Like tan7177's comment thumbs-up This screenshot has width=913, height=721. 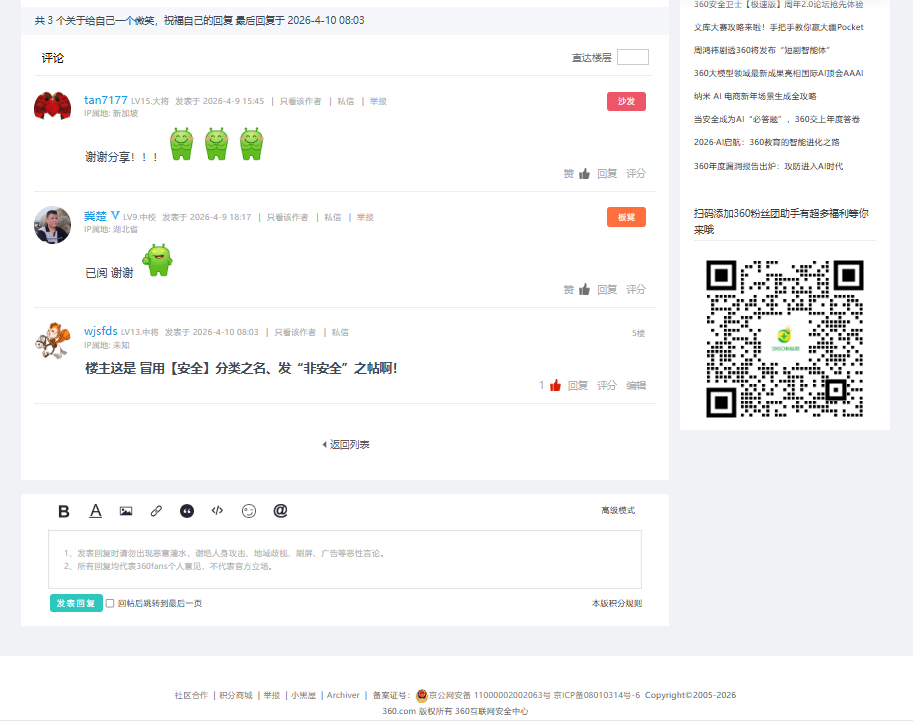(x=585, y=174)
